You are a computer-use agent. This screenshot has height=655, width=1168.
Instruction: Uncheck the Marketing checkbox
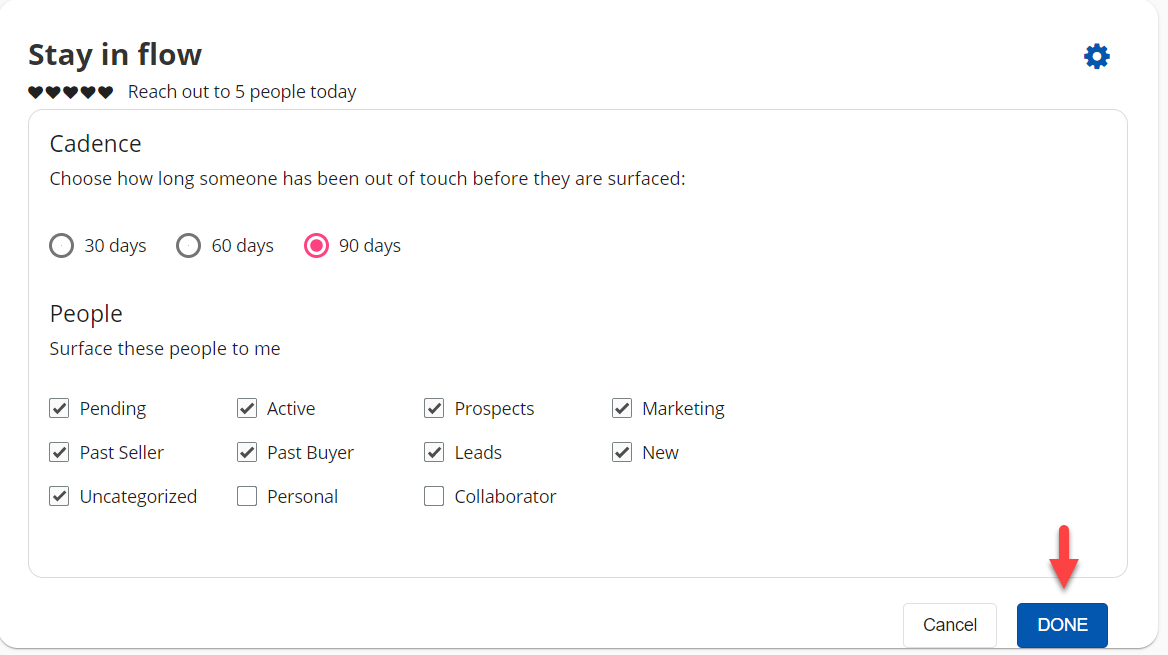point(622,409)
